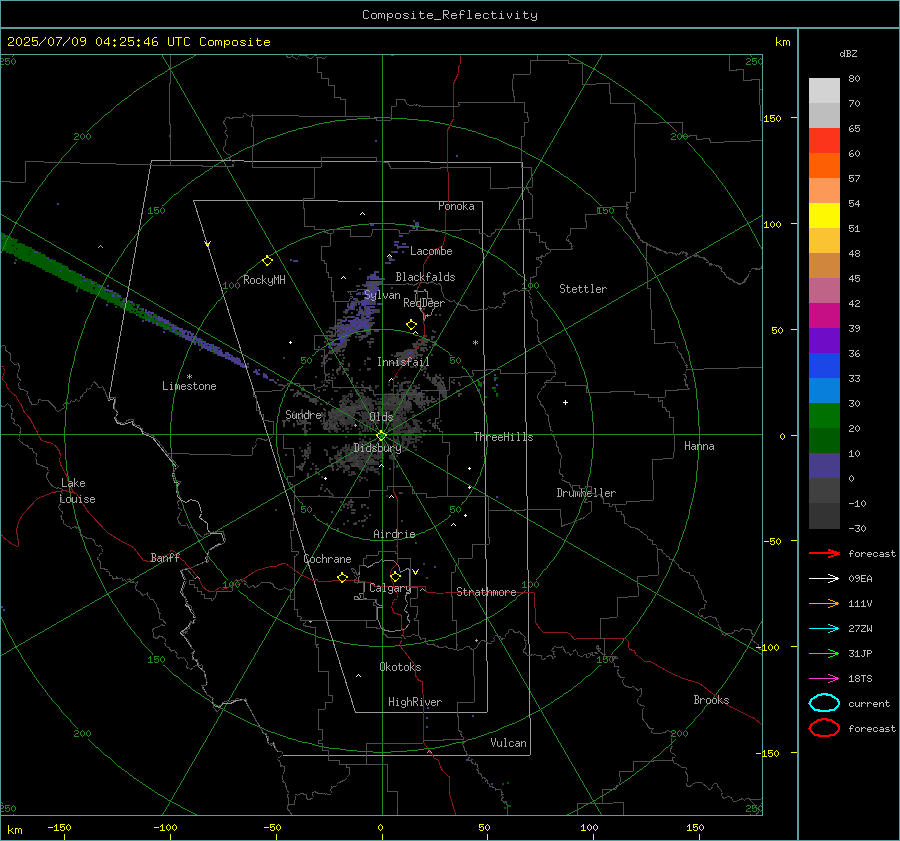Select the yellow 51 dBZ color swatch
Viewport: 900px width, 841px height.
tap(824, 215)
